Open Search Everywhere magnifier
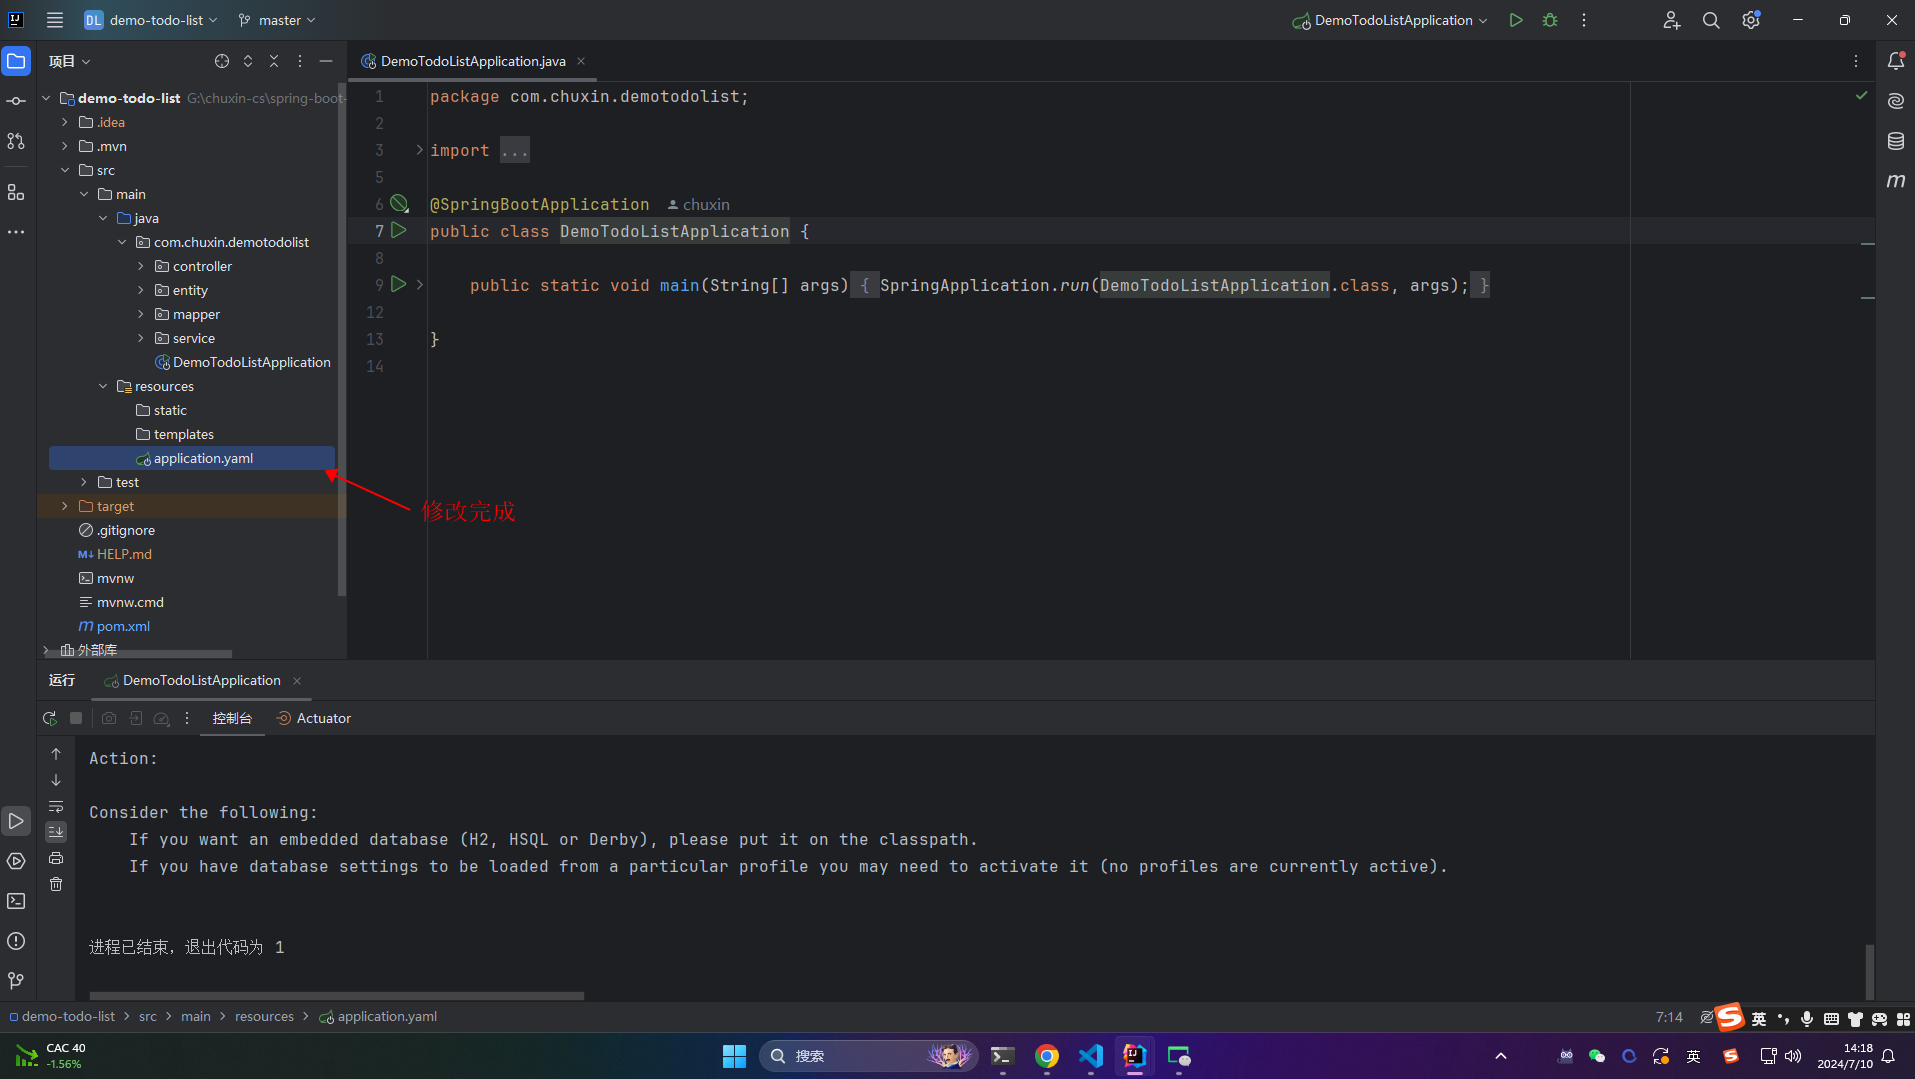The width and height of the screenshot is (1915, 1079). click(x=1711, y=20)
